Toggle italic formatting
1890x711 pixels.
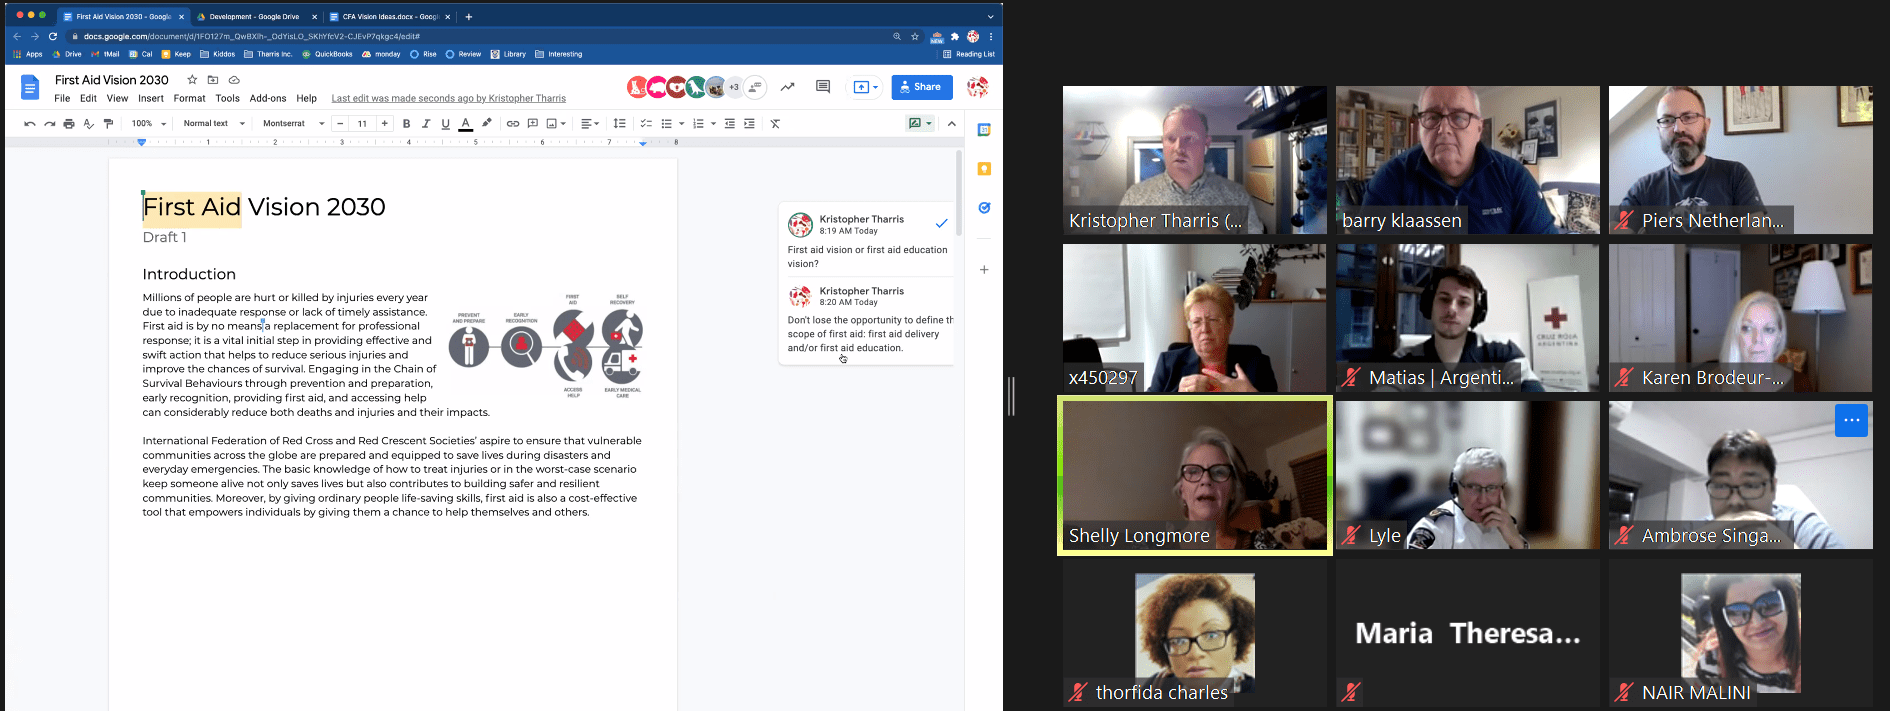click(426, 124)
